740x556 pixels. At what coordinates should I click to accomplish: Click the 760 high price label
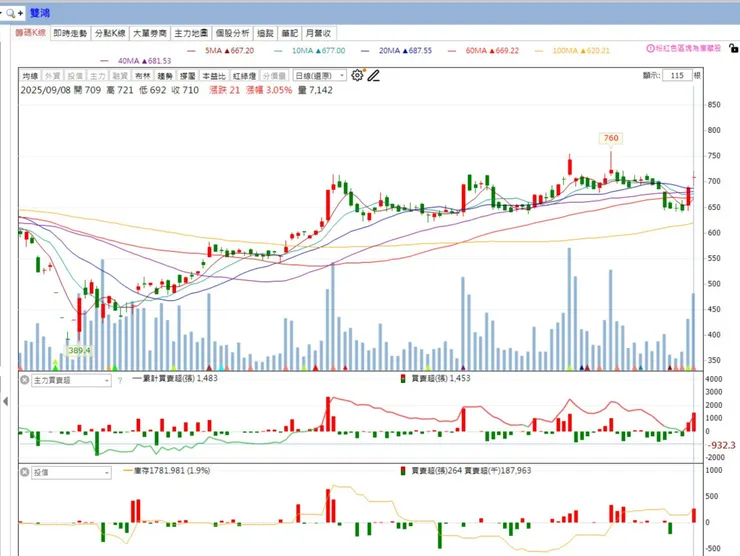coord(611,138)
